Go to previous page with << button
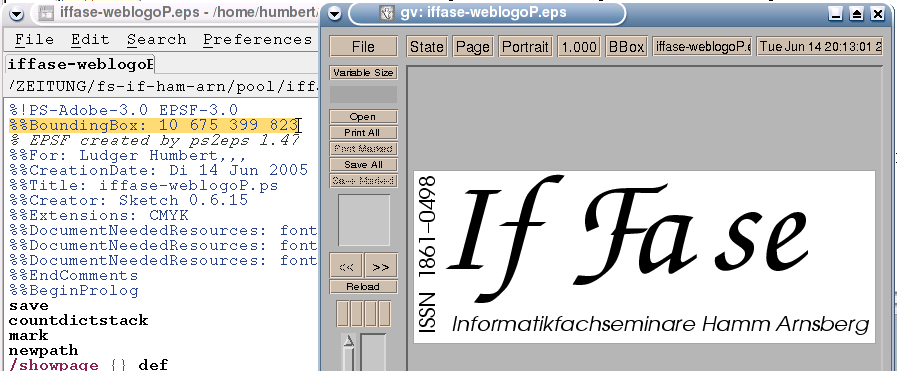This screenshot has width=897, height=371. click(346, 266)
